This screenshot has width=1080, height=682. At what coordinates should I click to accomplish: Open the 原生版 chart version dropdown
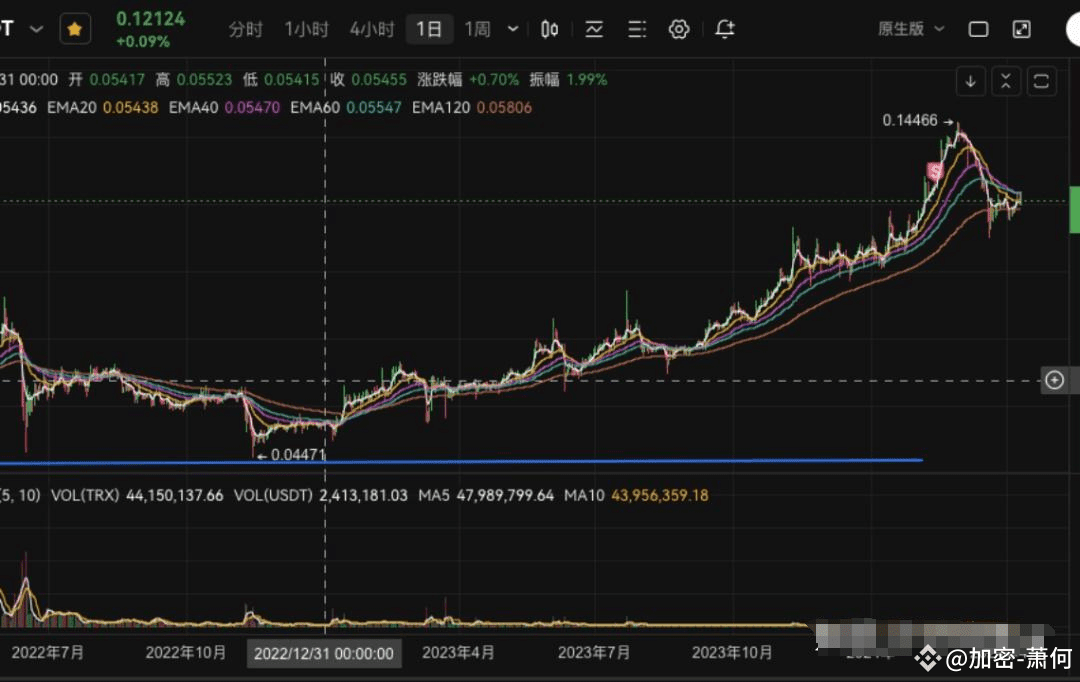pos(911,29)
